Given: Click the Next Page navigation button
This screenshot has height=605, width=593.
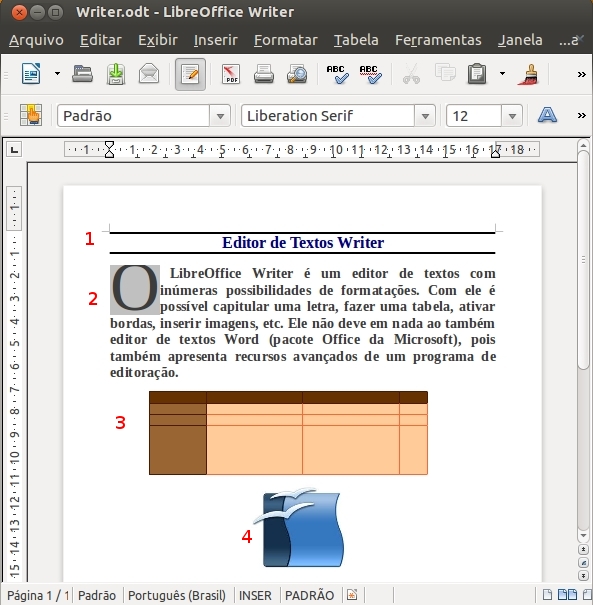Looking at the screenshot, I should point(583,576).
